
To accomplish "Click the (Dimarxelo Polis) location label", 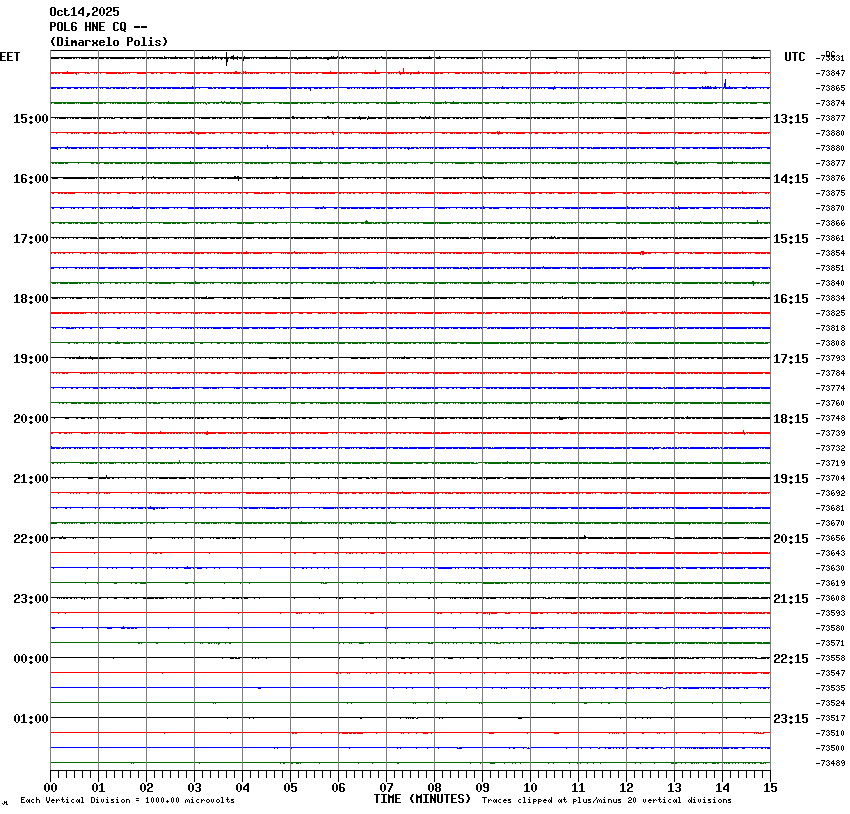I will point(109,42).
